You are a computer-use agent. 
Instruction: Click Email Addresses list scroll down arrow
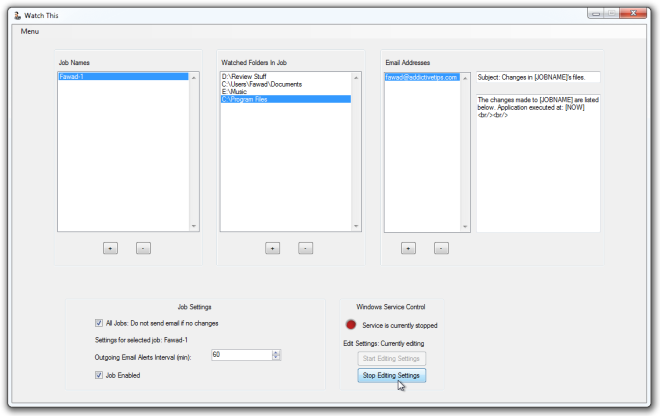tap(465, 227)
